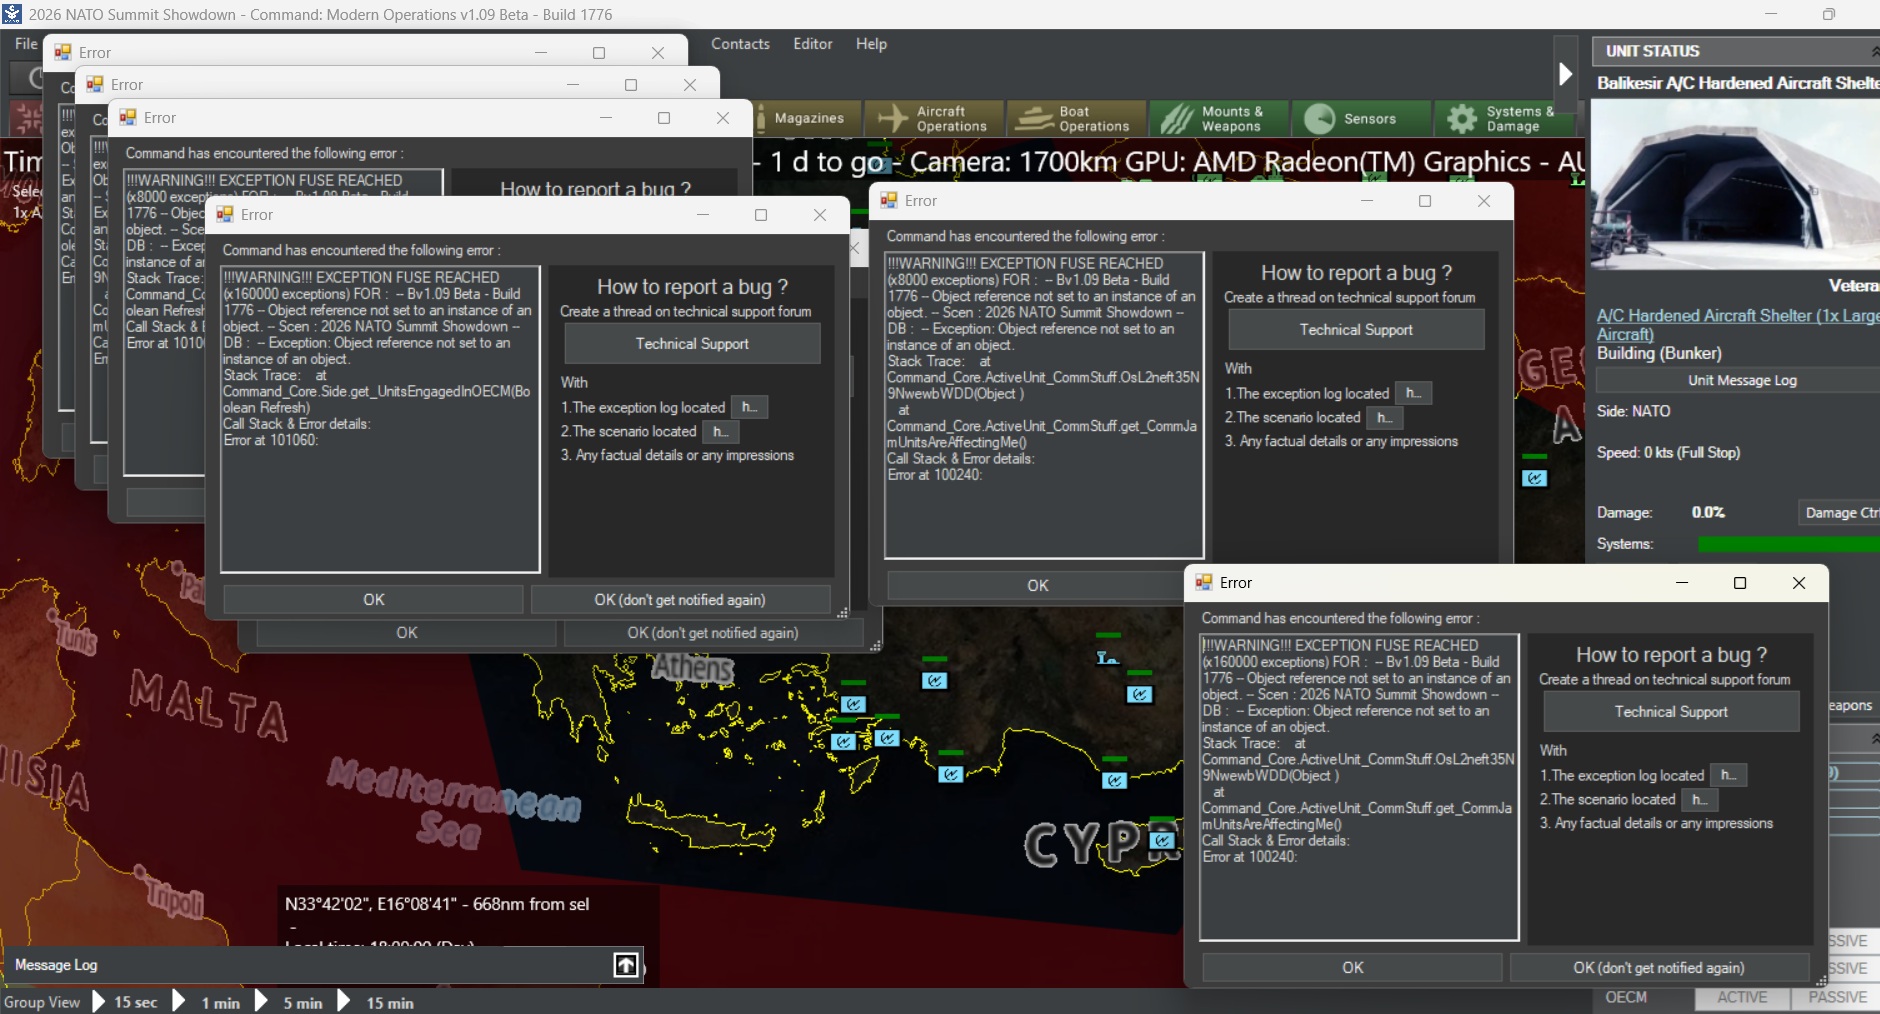Open the File menu
This screenshot has width=1880, height=1014.
point(26,44)
